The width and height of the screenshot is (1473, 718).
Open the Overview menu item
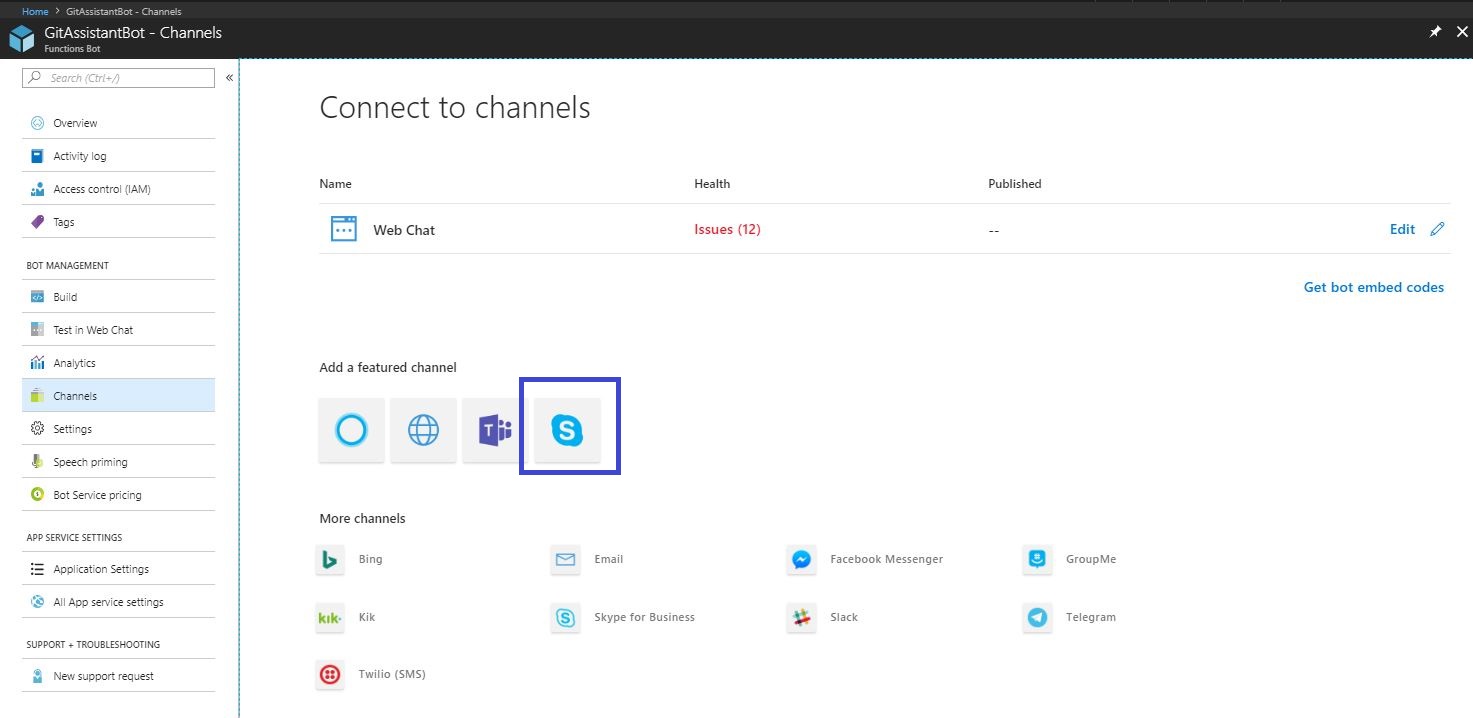click(119, 123)
